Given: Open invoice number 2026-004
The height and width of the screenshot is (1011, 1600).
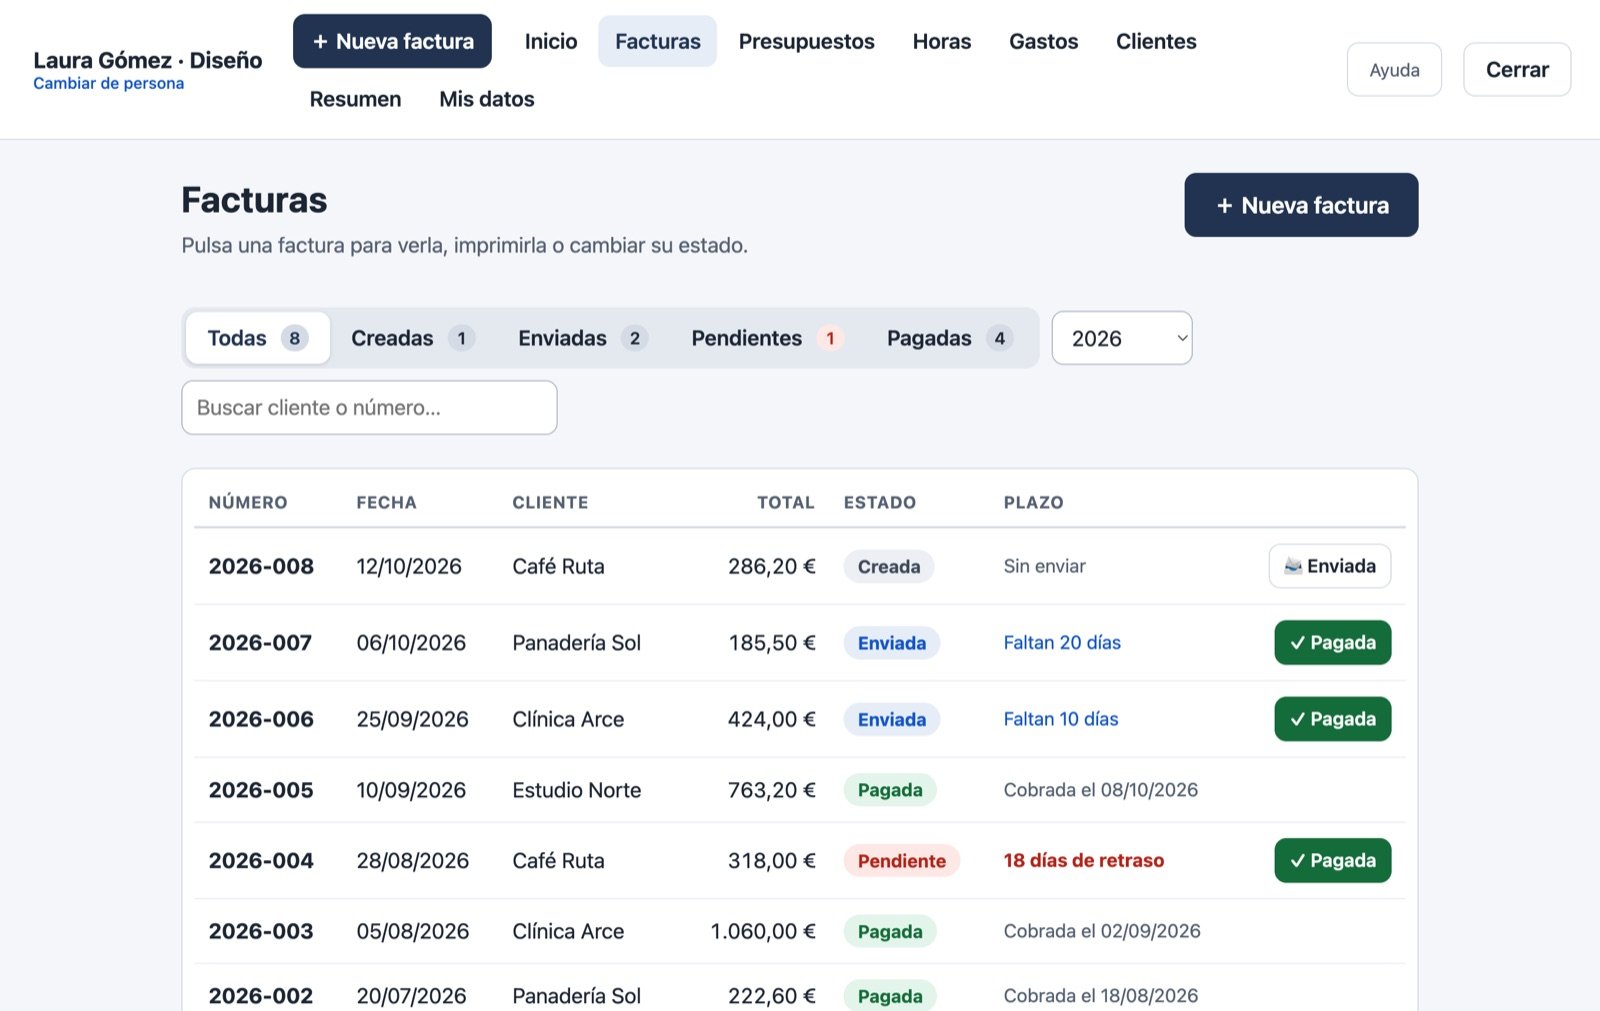Looking at the screenshot, I should click(261, 860).
